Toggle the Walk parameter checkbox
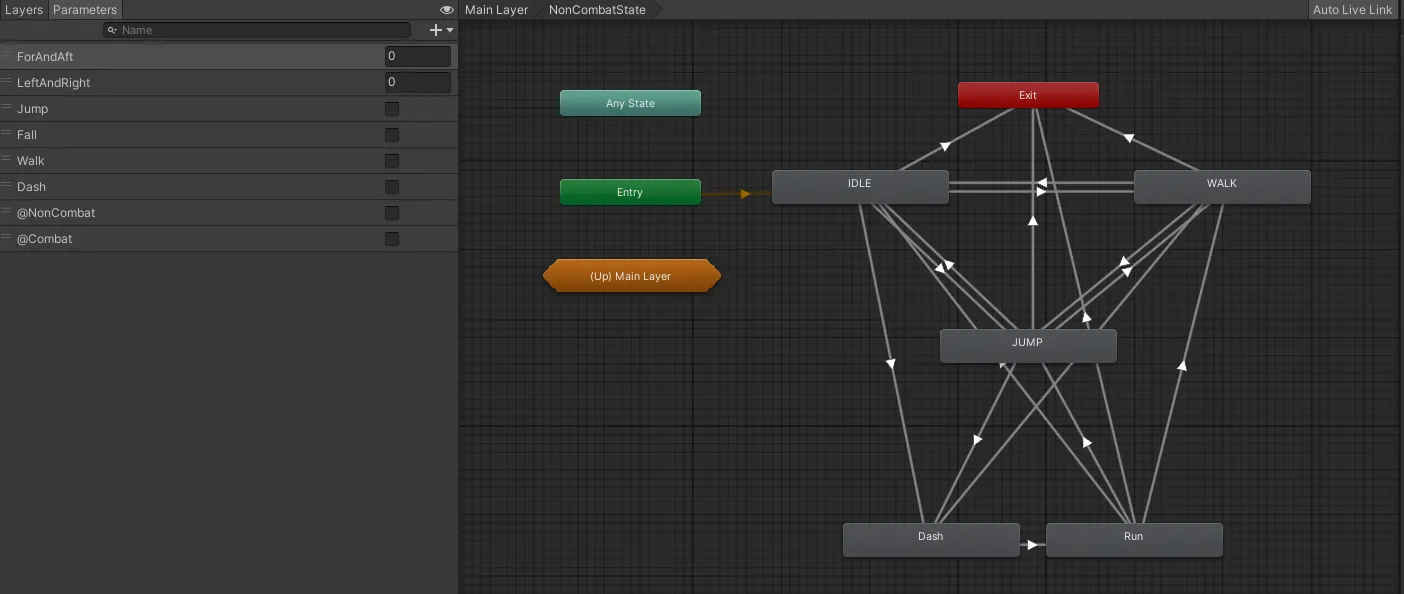The image size is (1404, 594). point(392,161)
